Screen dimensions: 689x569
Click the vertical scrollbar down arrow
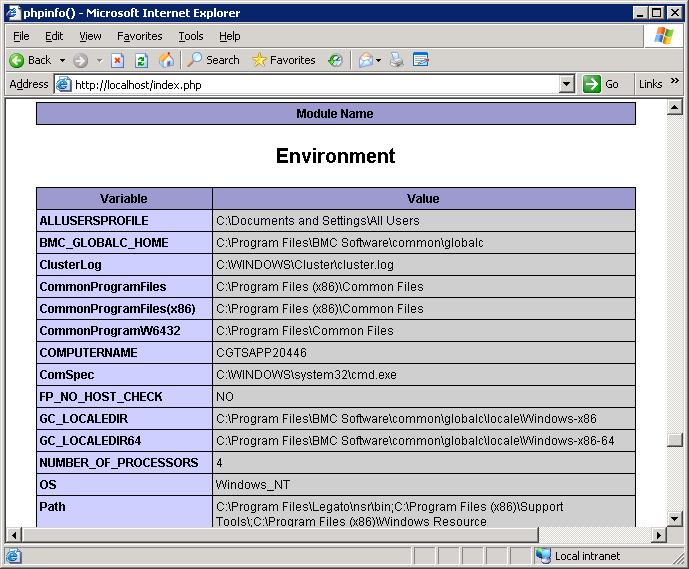(x=674, y=518)
